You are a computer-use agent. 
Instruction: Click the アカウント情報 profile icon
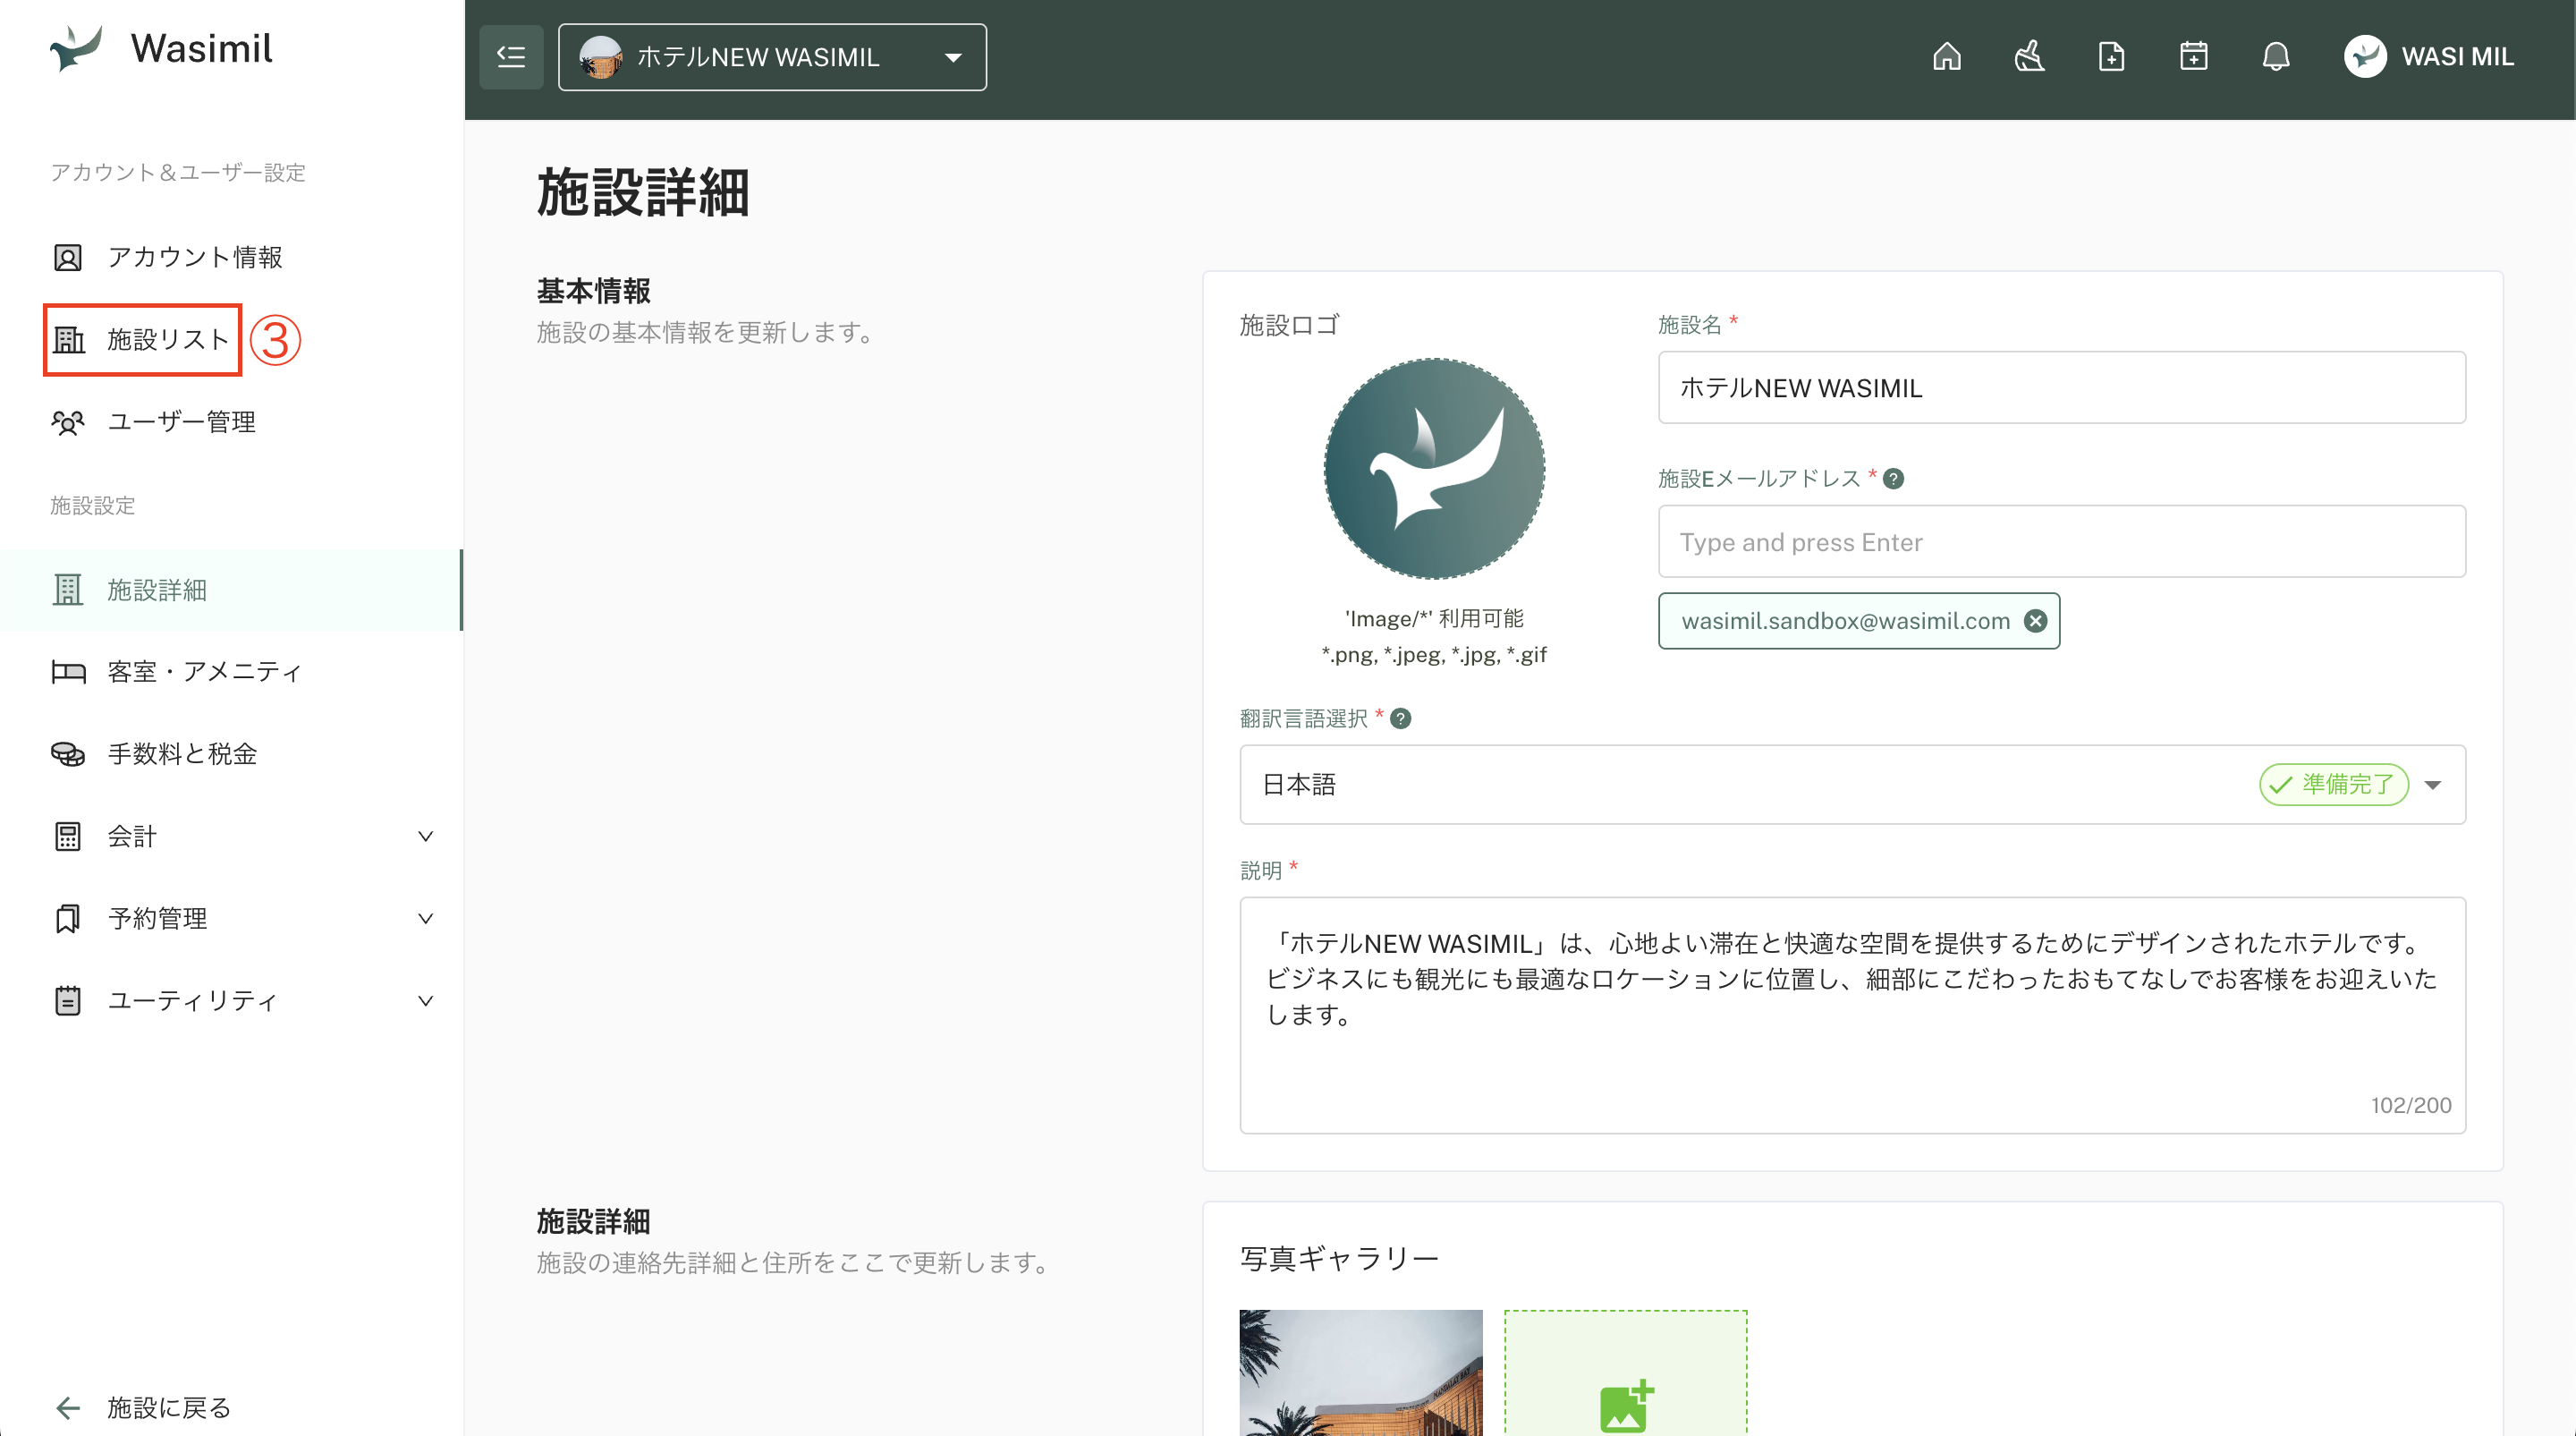tap(68, 258)
